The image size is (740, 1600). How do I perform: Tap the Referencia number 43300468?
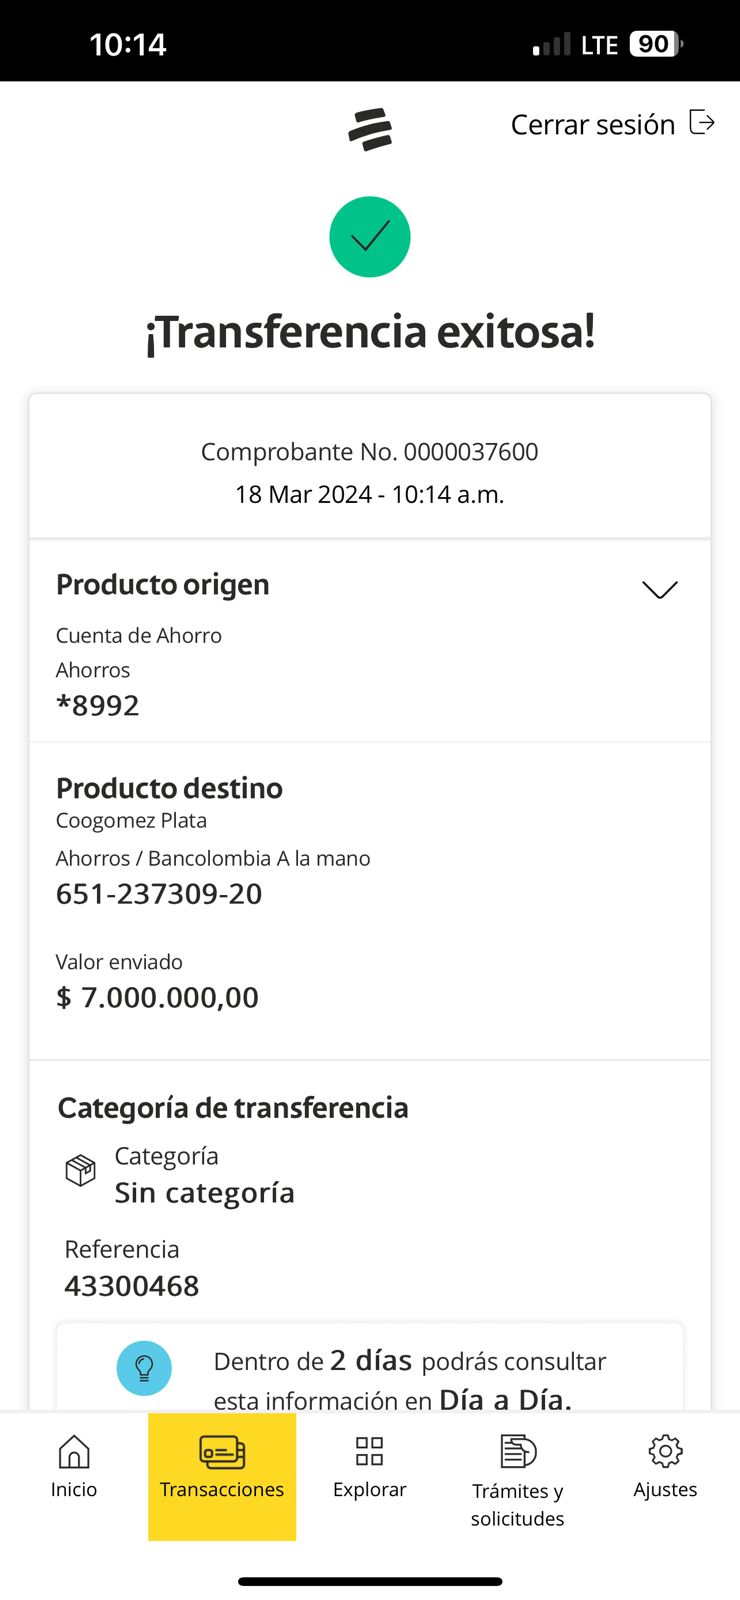click(132, 1286)
